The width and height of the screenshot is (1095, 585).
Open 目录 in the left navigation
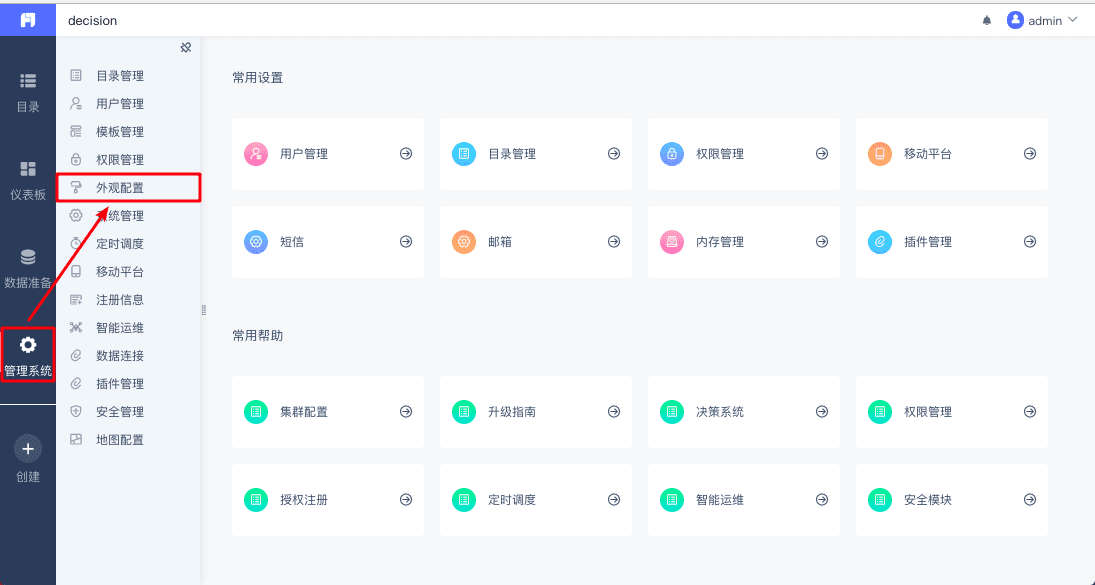[28, 92]
